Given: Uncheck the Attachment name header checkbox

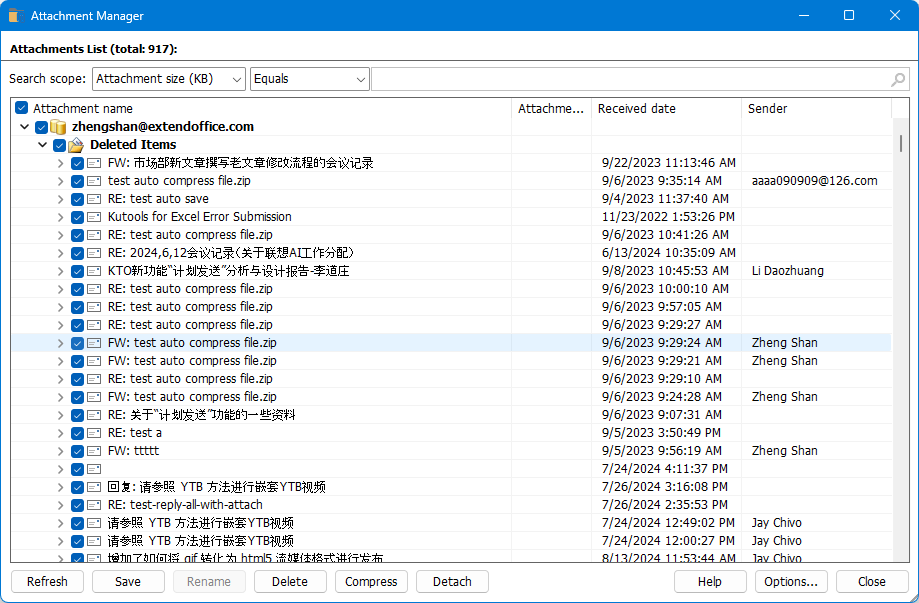Looking at the screenshot, I should [x=22, y=108].
